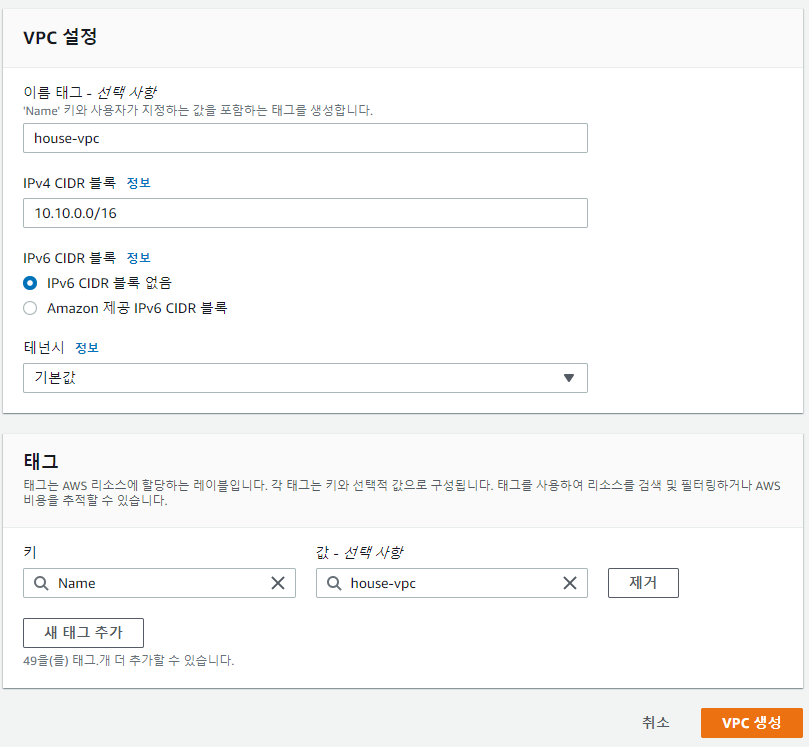Open the 테넌시 dropdown showing 기본값
This screenshot has width=809, height=747.
click(x=305, y=378)
